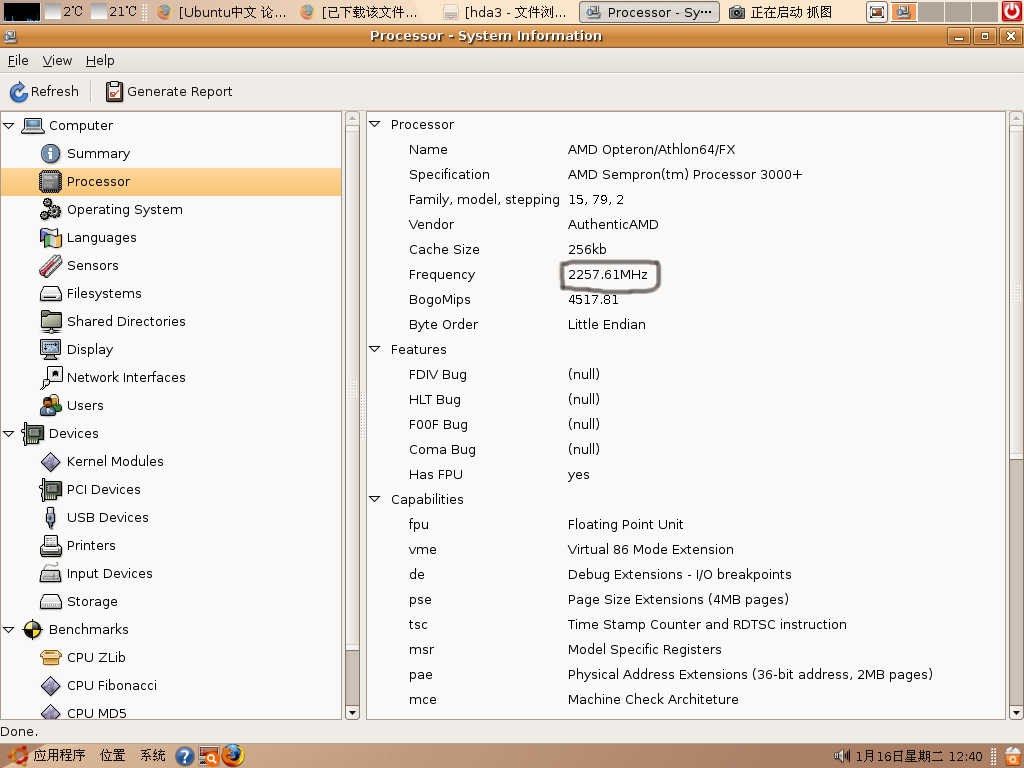Open the 位置 places menu
The width and height of the screenshot is (1024, 768).
[x=112, y=756]
